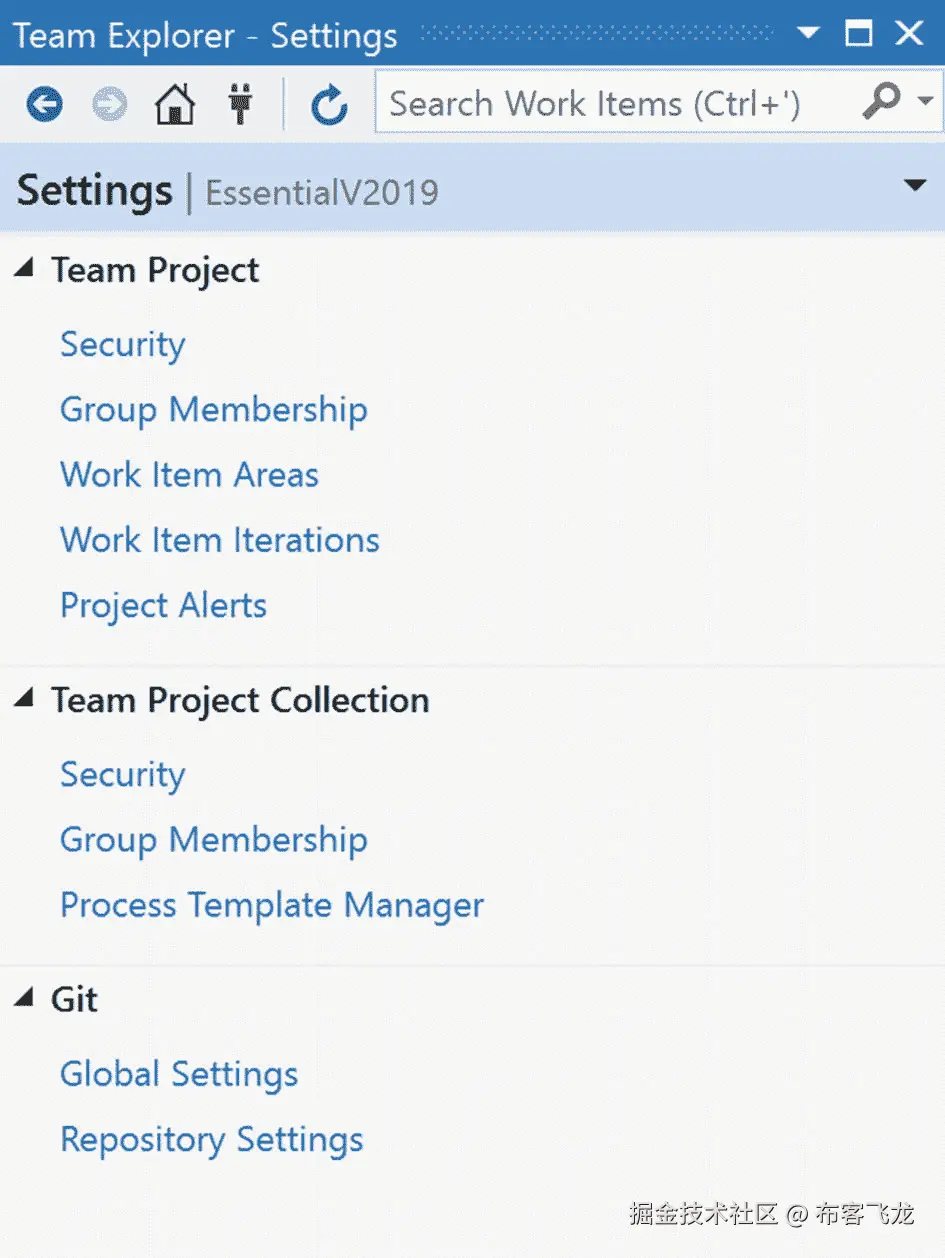The image size is (945, 1258).
Task: Collapse the Git section
Action: (25, 998)
